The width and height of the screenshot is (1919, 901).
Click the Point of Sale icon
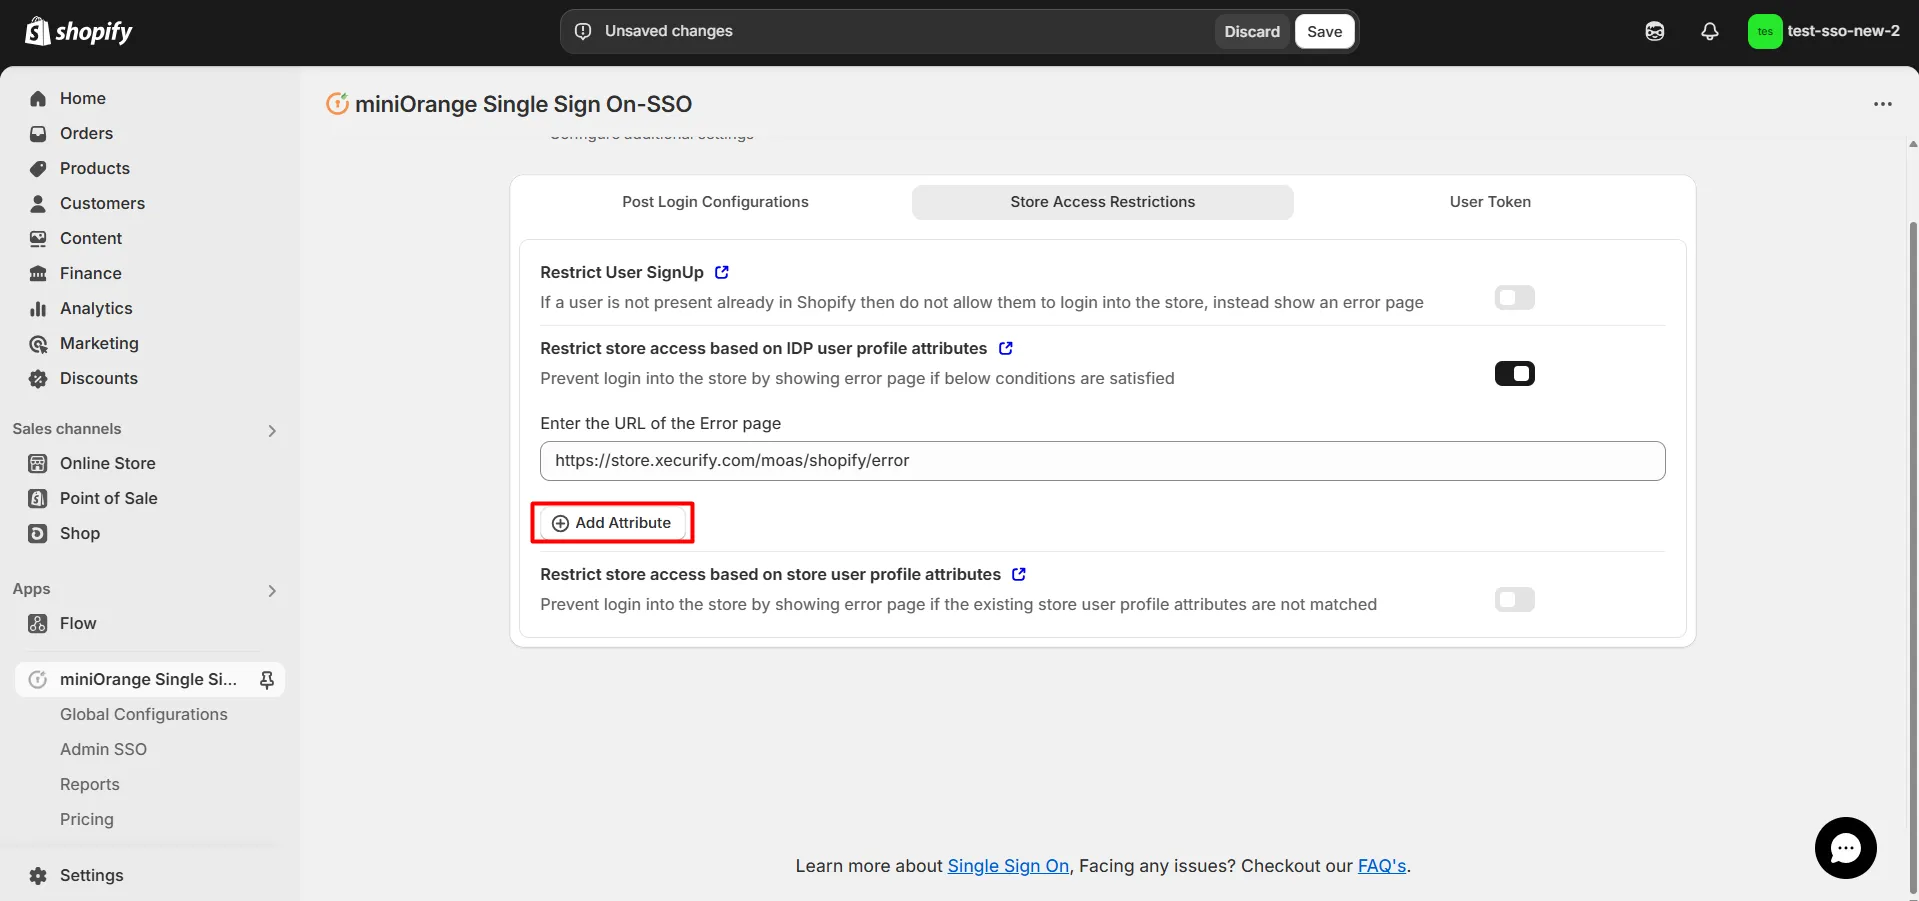click(x=38, y=498)
